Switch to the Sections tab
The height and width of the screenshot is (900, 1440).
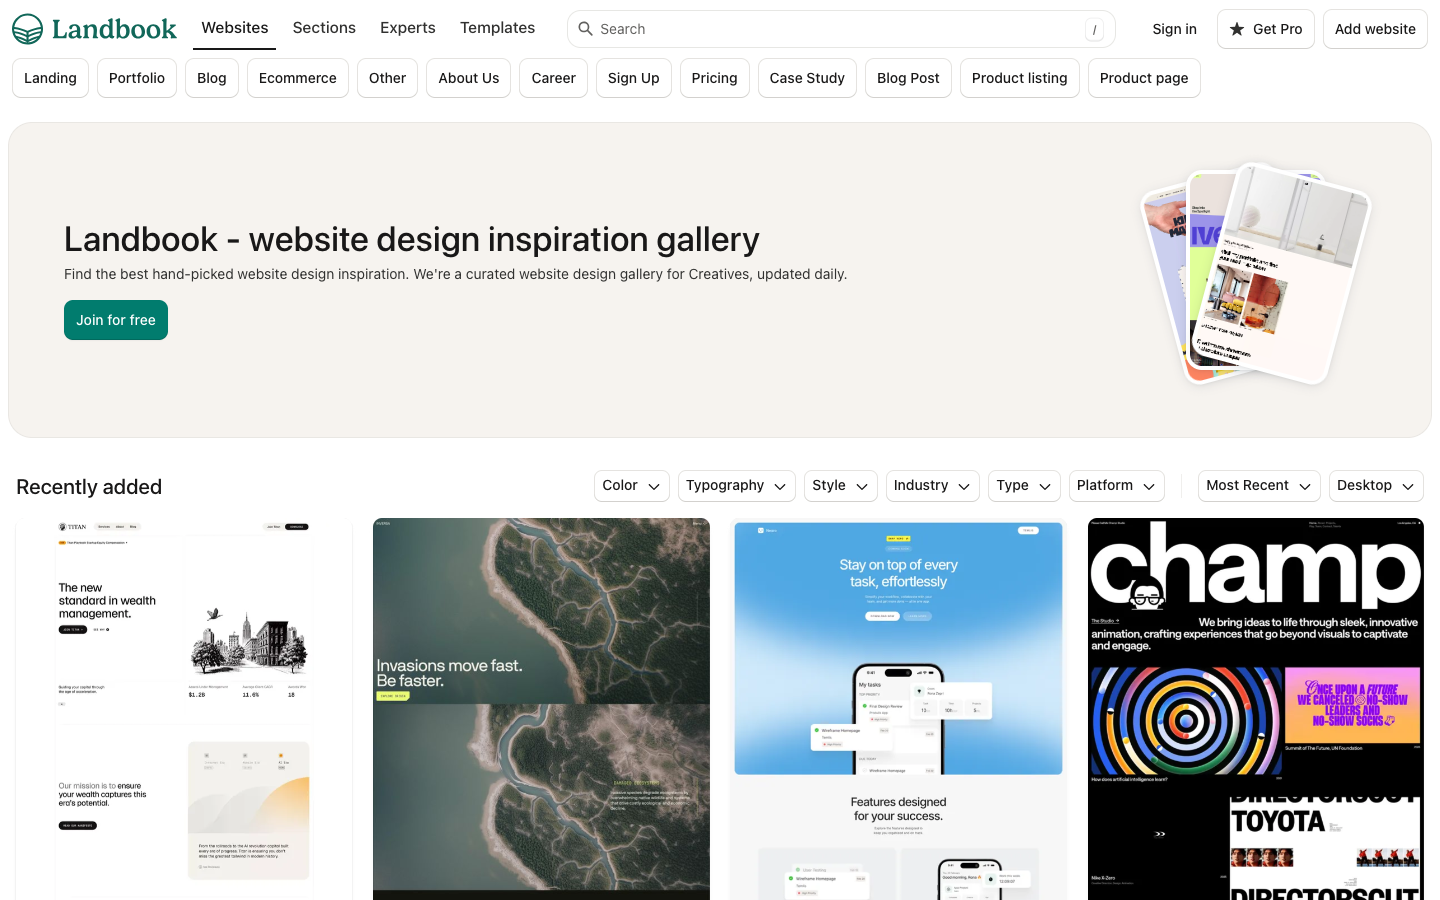[324, 28]
